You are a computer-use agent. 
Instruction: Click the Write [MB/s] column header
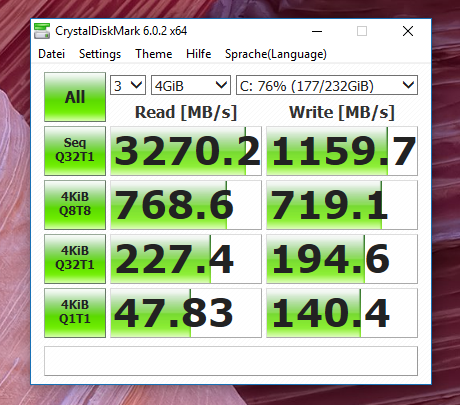(x=342, y=112)
